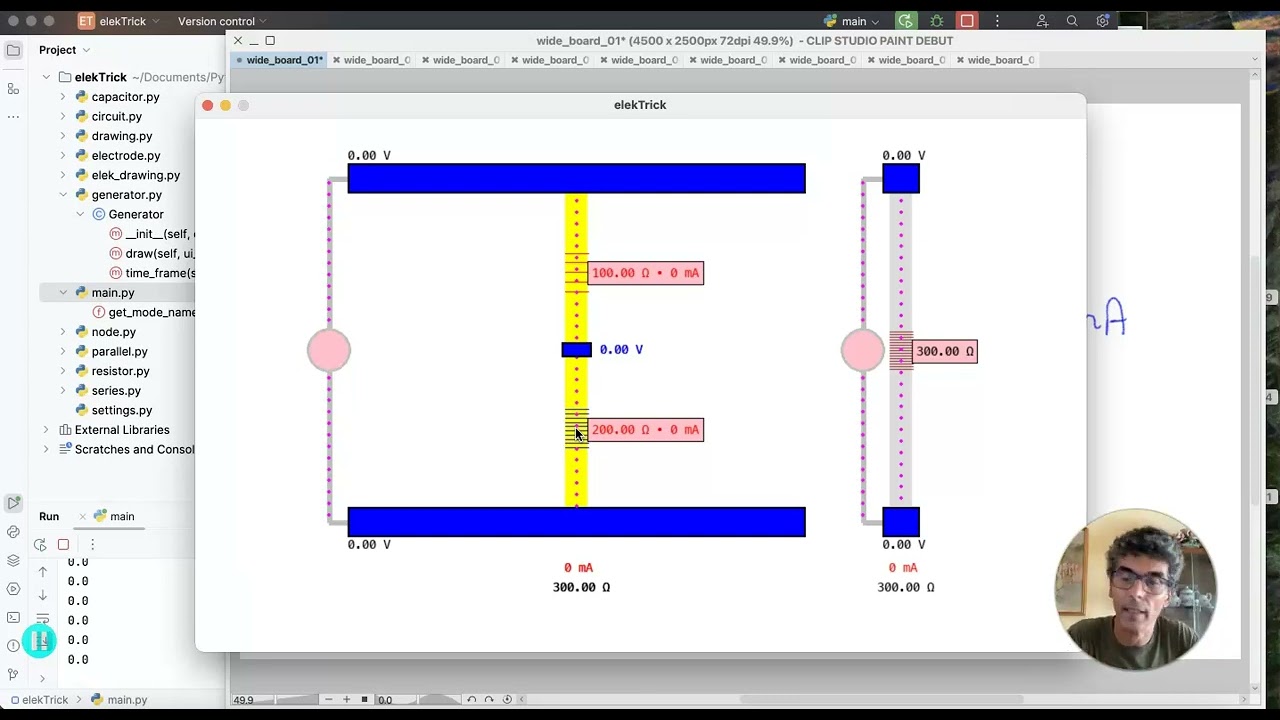Click the 200.00 Ω resistor label
This screenshot has height=720, width=1280.
646,430
